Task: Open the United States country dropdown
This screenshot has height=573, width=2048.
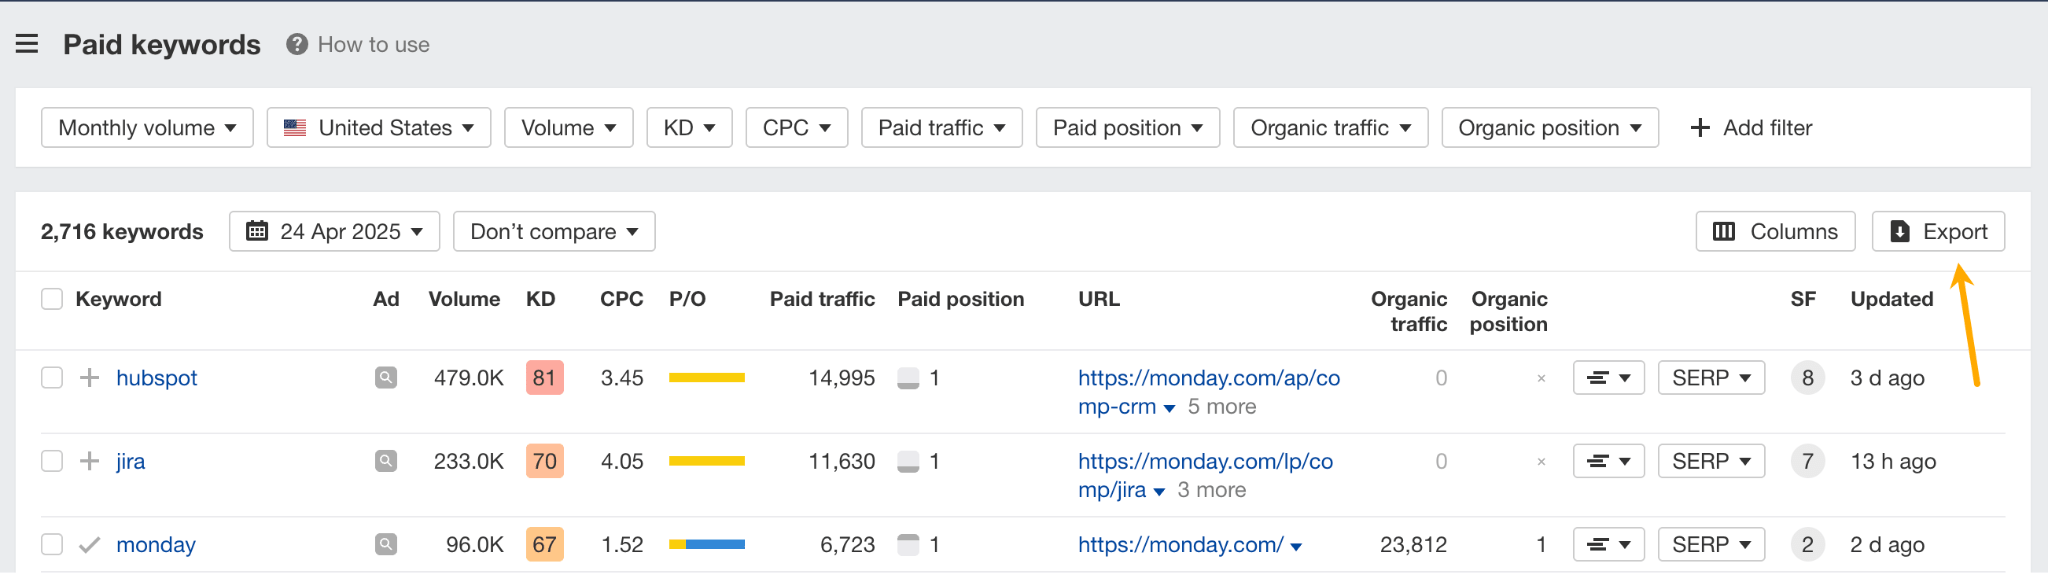Action: (x=379, y=128)
